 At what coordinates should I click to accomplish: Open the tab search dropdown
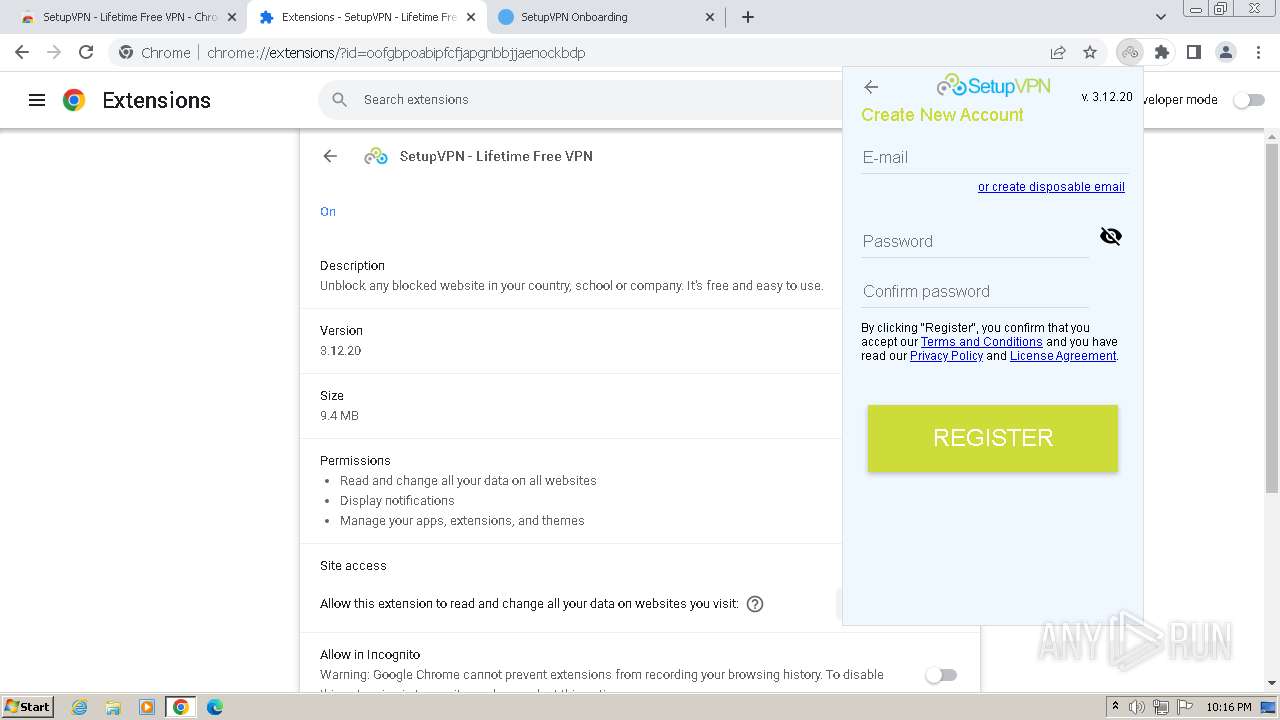click(1161, 17)
